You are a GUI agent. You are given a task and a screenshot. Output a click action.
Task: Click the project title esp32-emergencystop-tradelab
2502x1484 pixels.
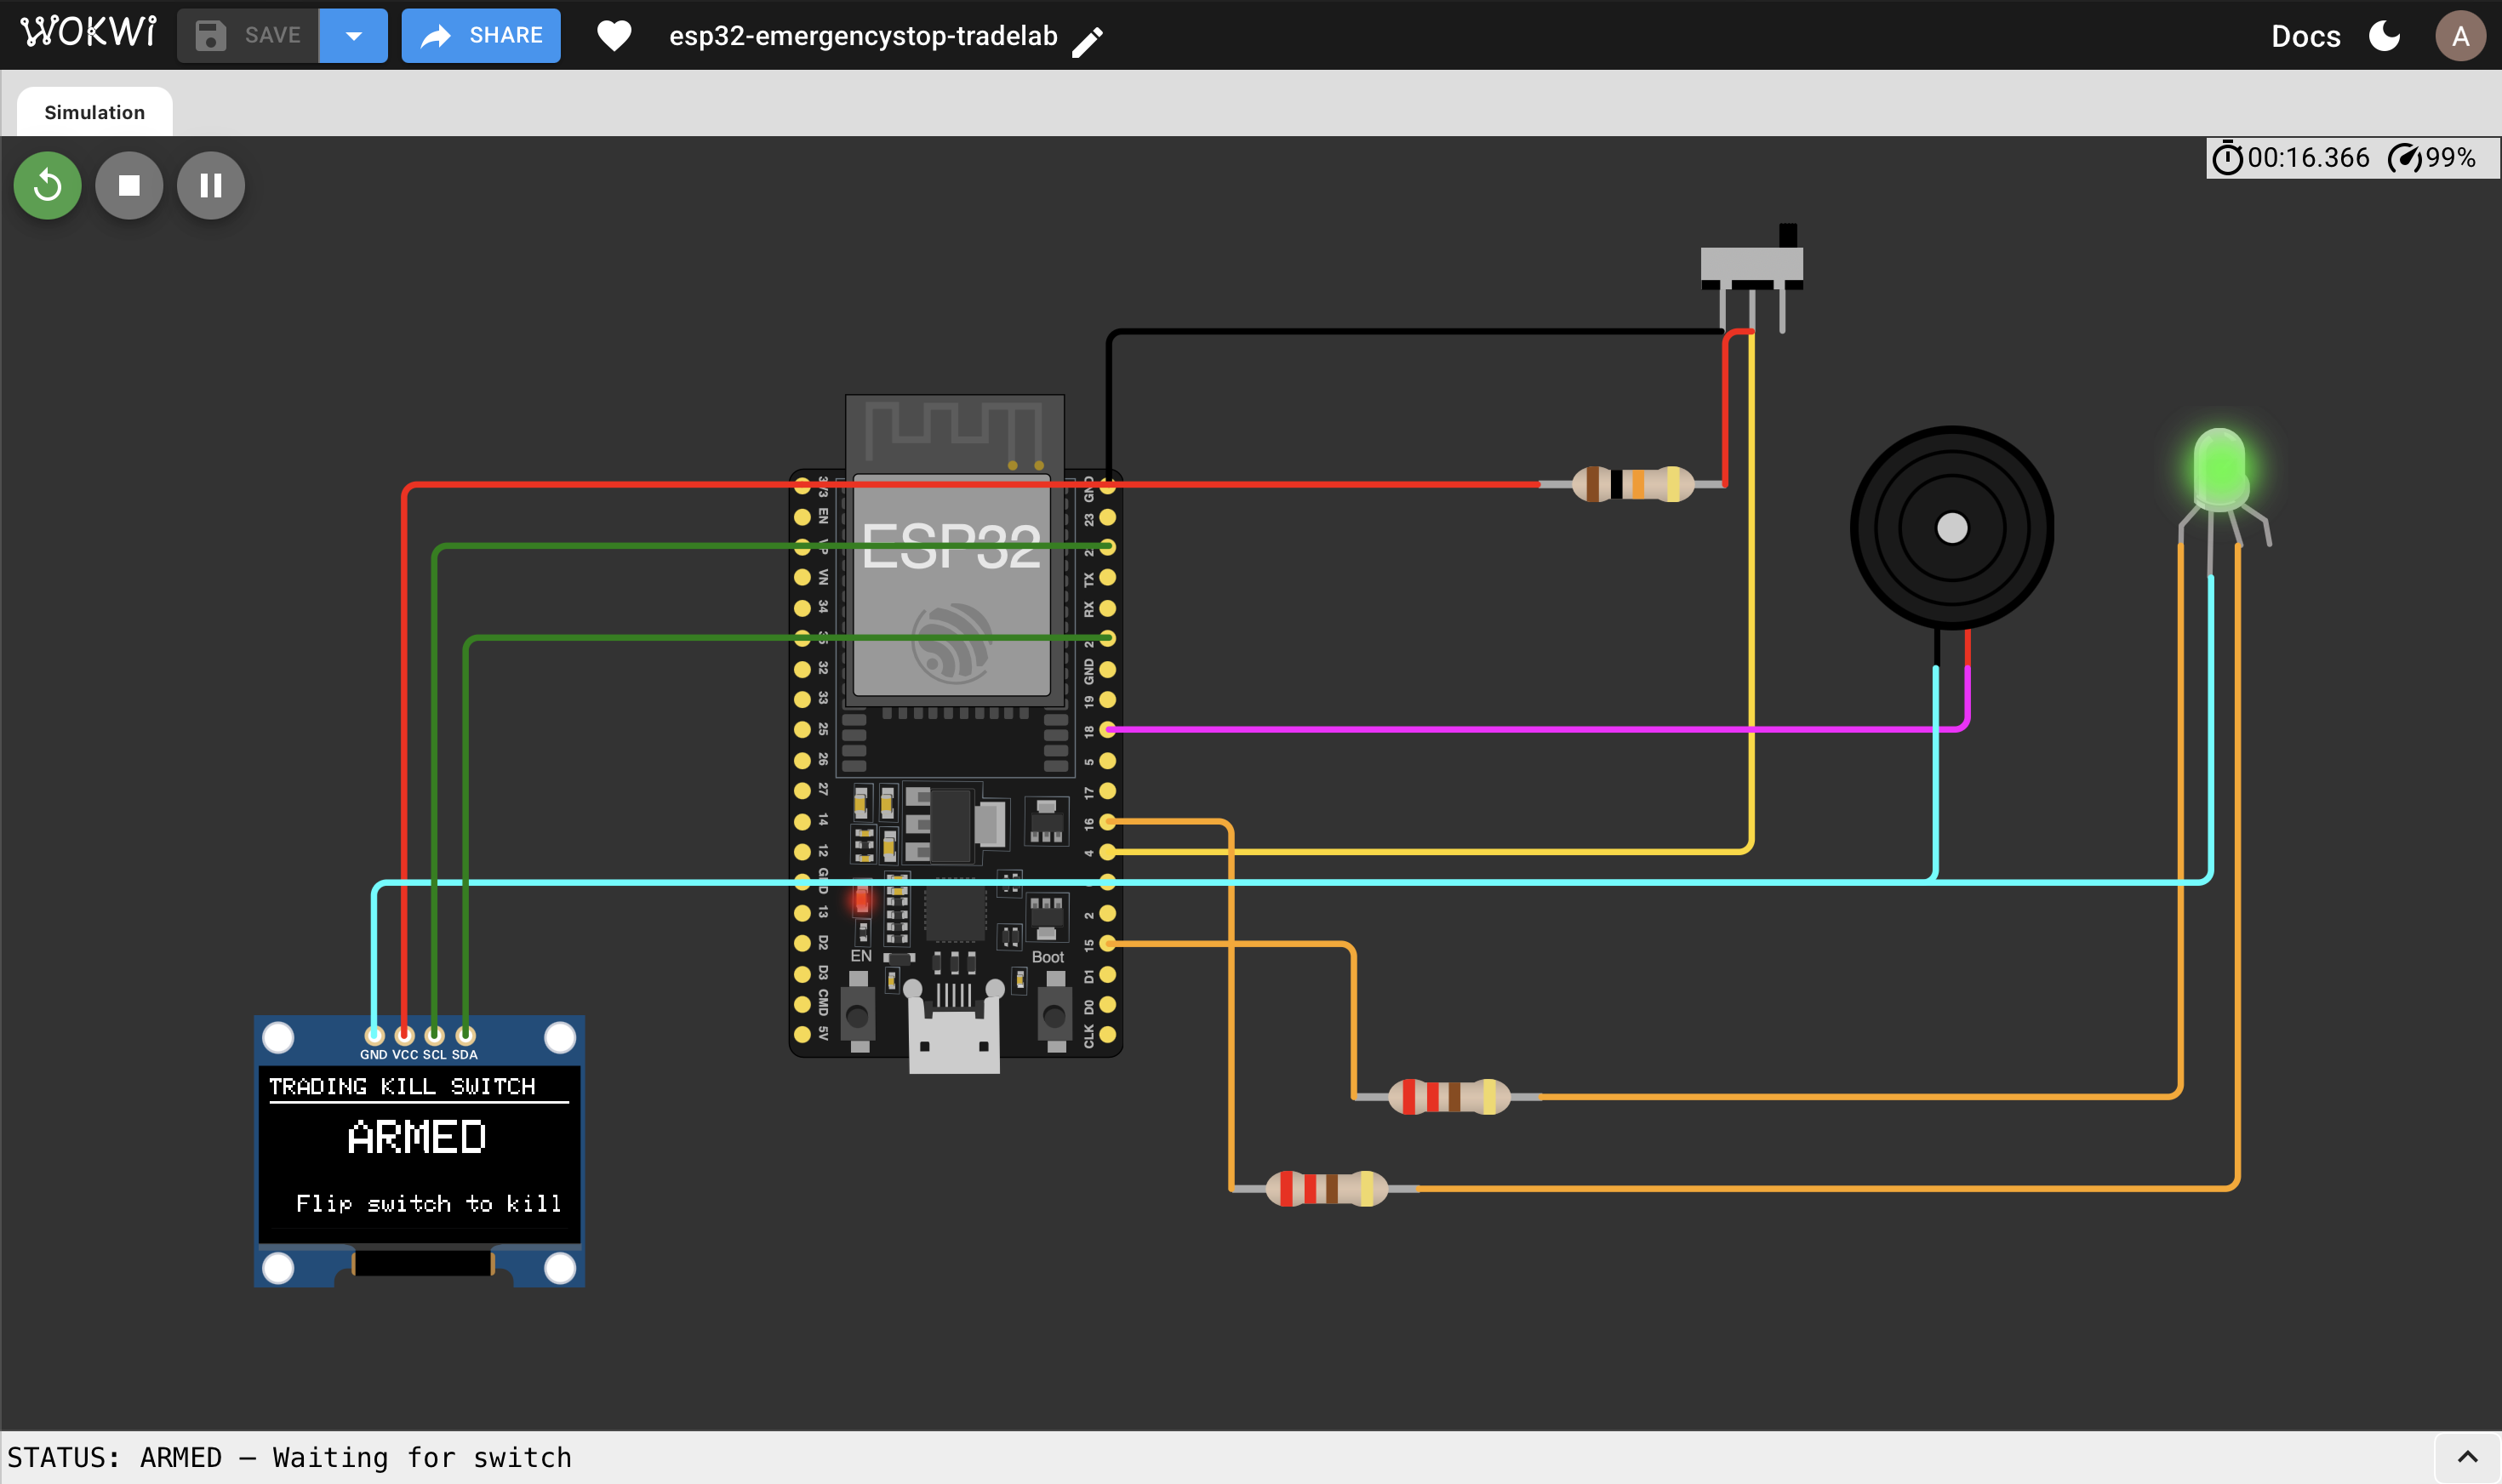tap(863, 36)
